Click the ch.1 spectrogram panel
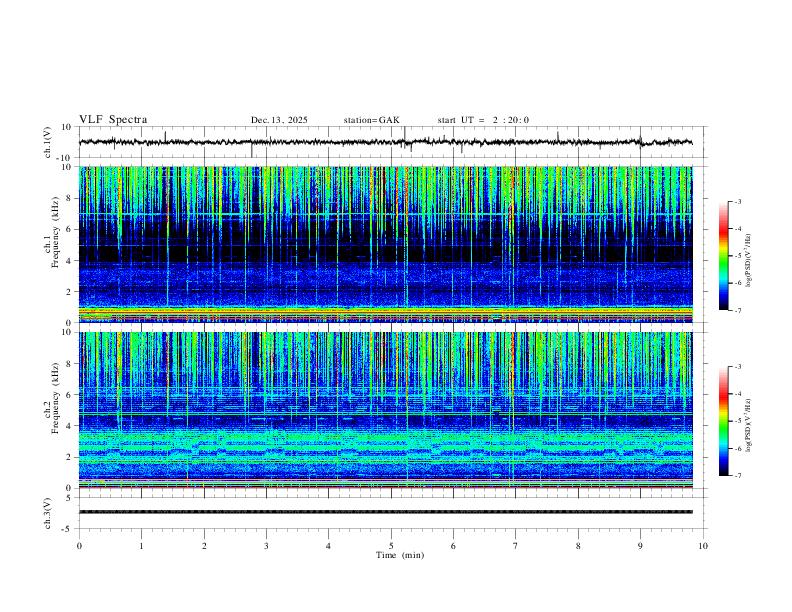The width and height of the screenshot is (792, 612). click(x=385, y=244)
